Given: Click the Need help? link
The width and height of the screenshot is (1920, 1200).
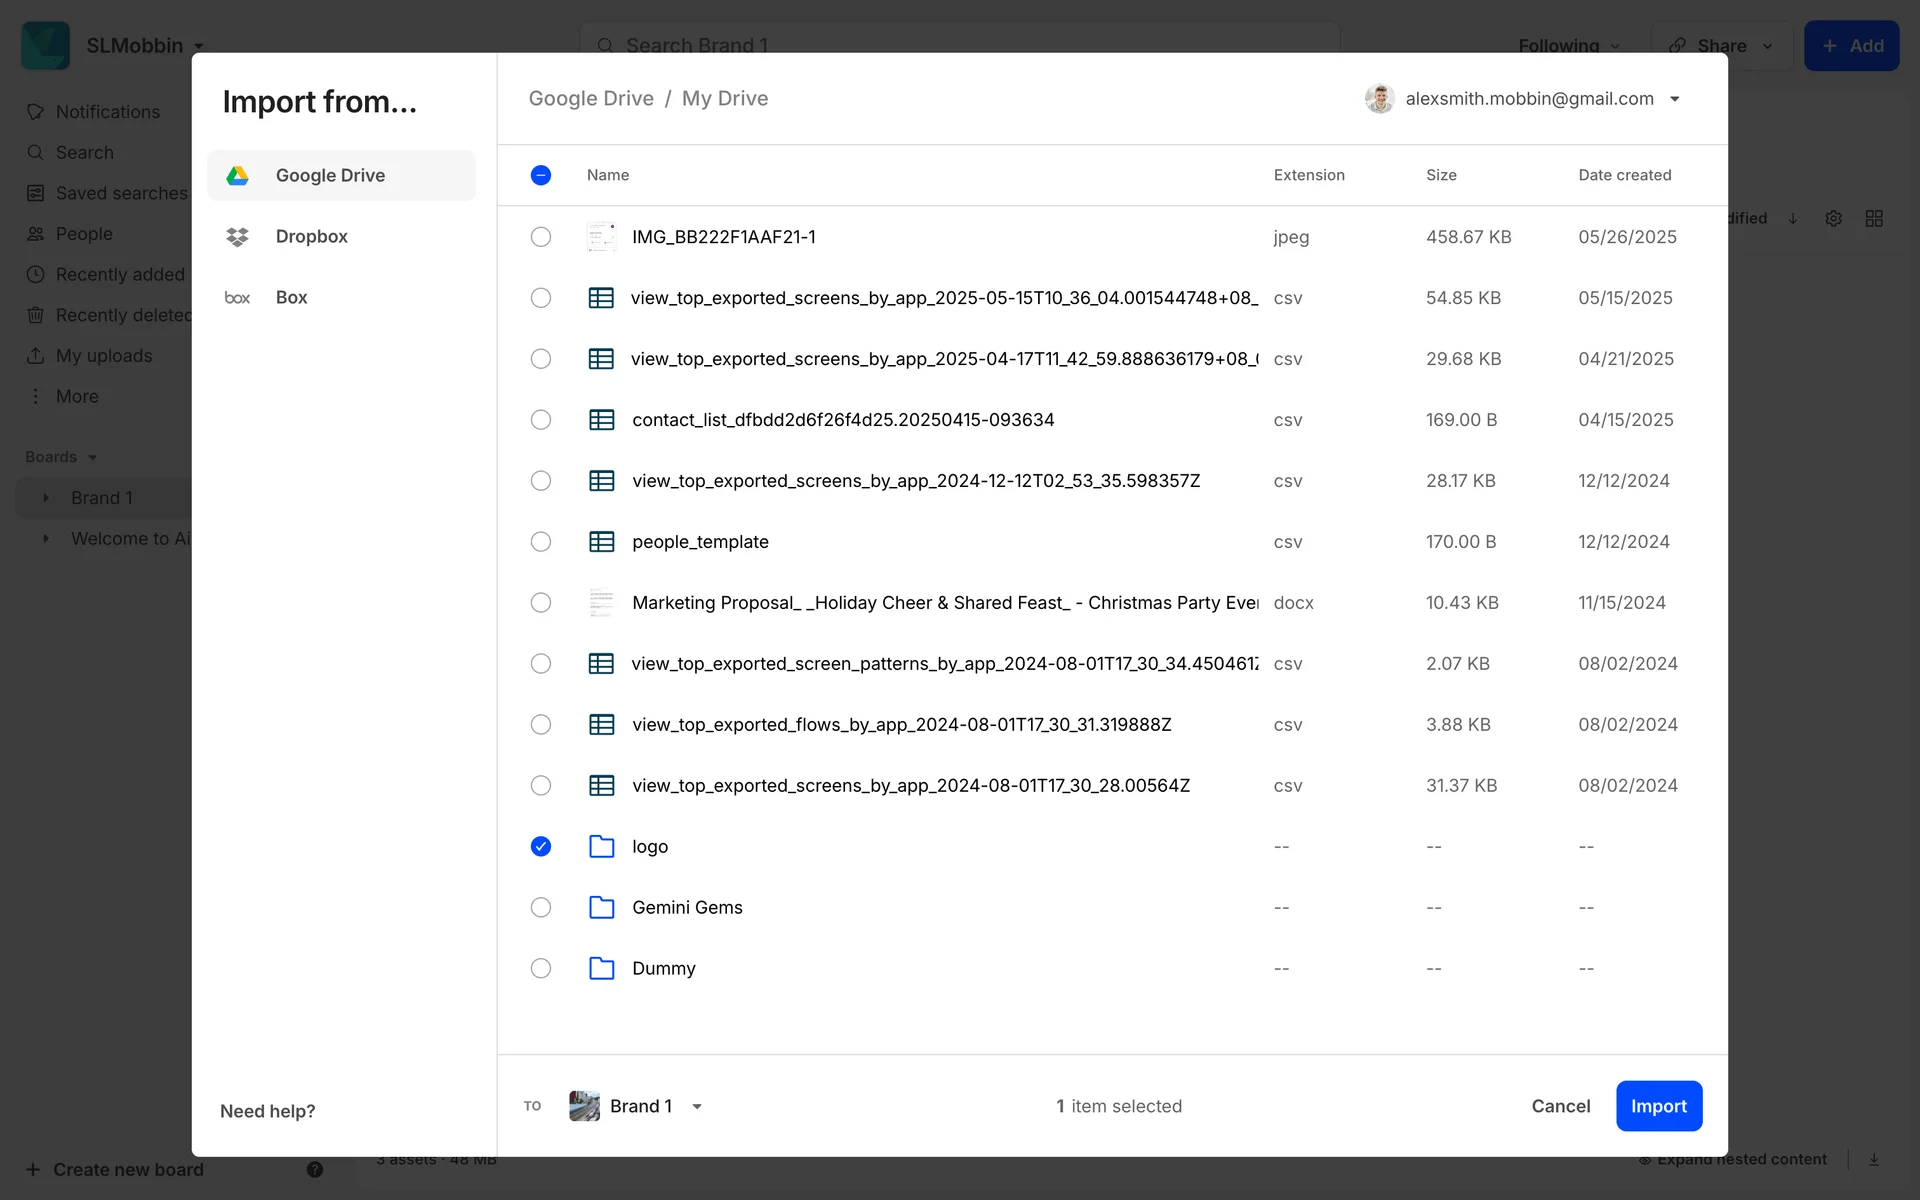Looking at the screenshot, I should 268,1111.
